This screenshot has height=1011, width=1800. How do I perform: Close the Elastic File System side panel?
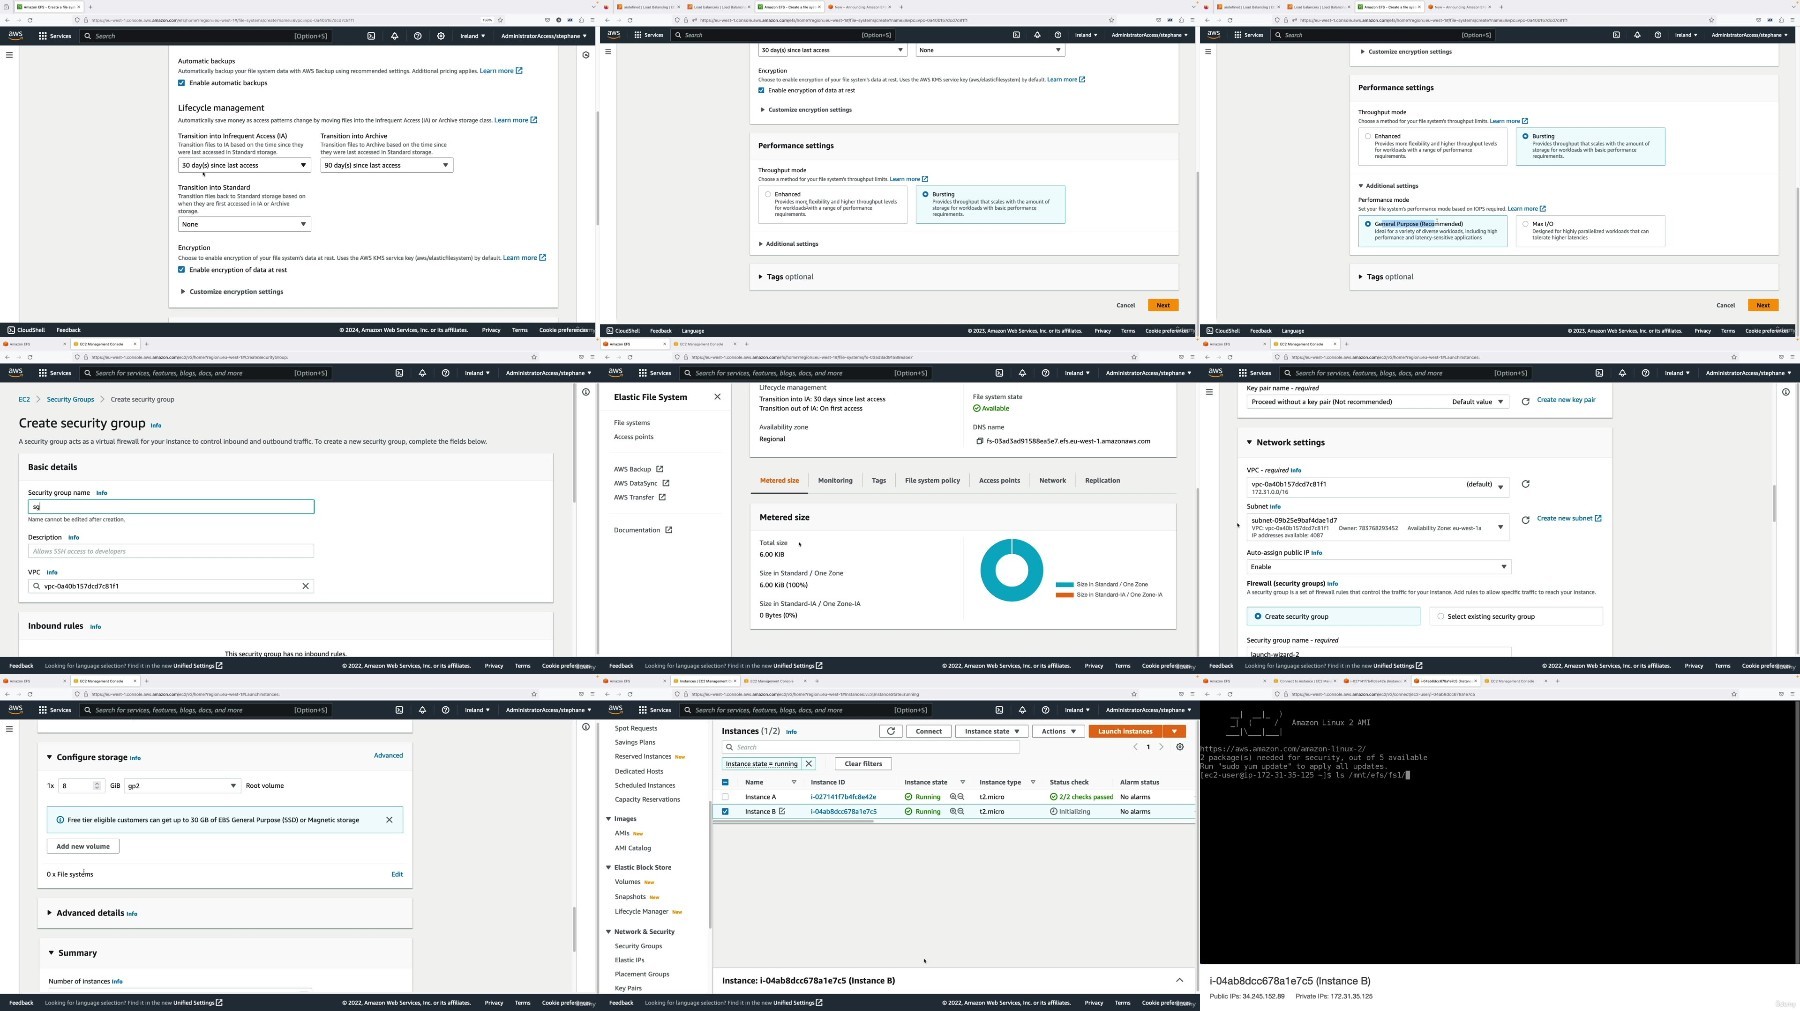tap(717, 397)
